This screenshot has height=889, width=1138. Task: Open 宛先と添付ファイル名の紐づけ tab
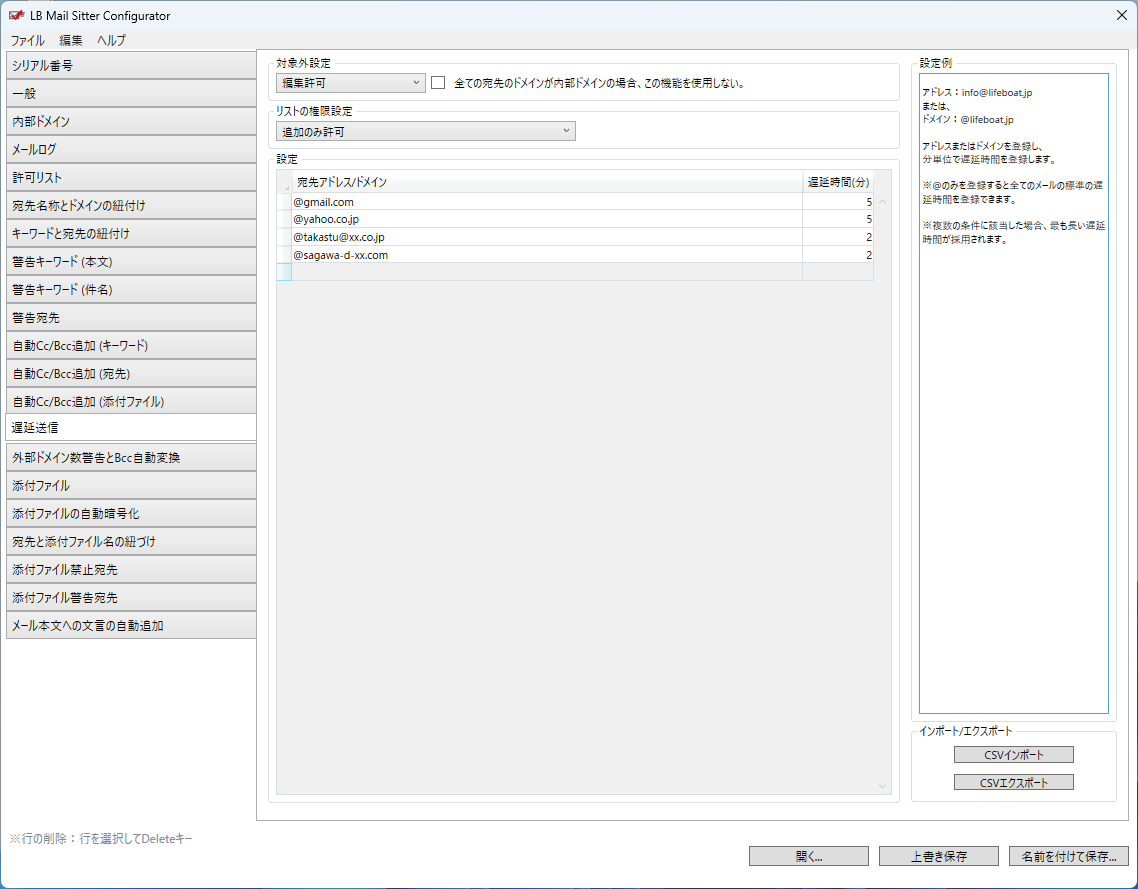point(131,541)
